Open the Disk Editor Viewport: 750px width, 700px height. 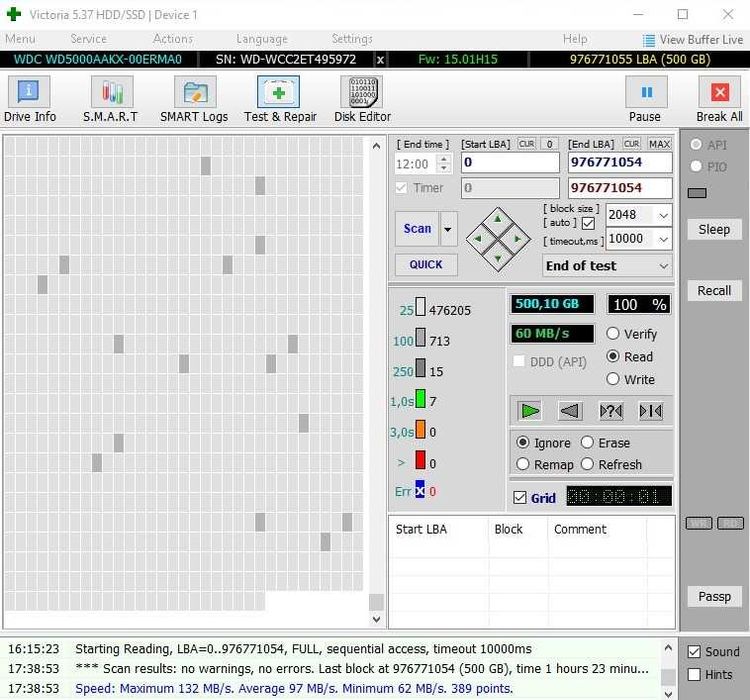(x=363, y=100)
